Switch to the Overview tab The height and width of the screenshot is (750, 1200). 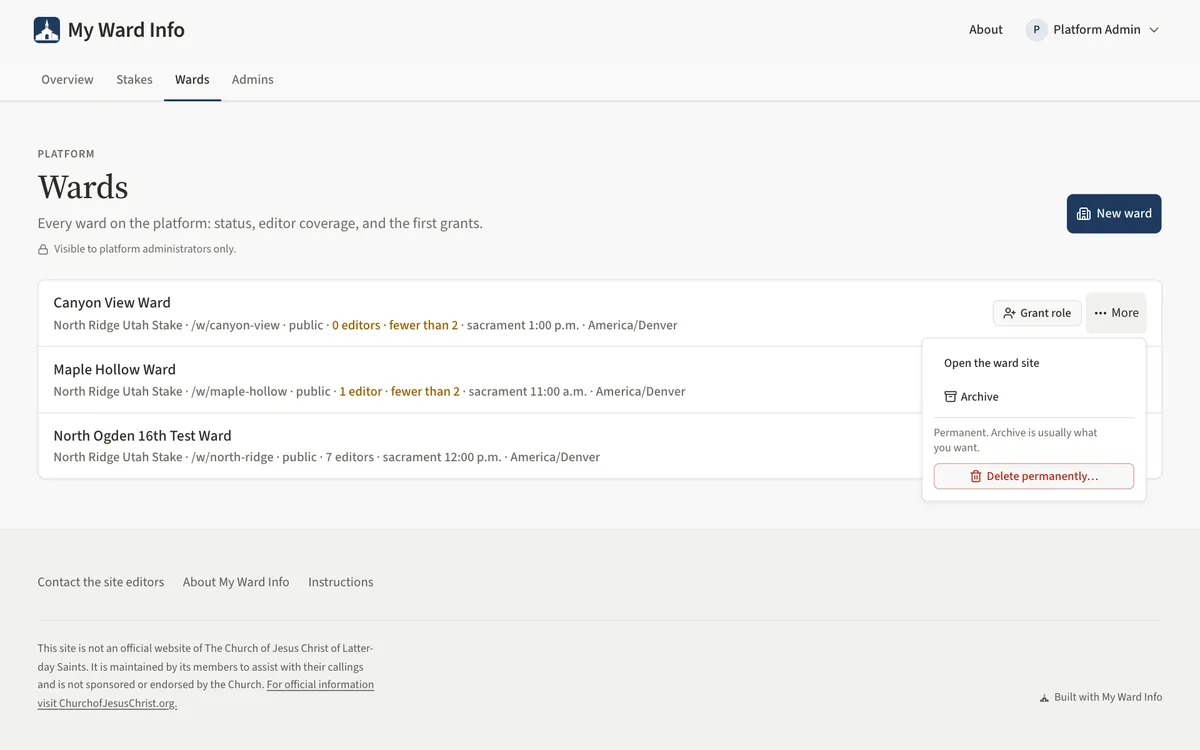67,80
